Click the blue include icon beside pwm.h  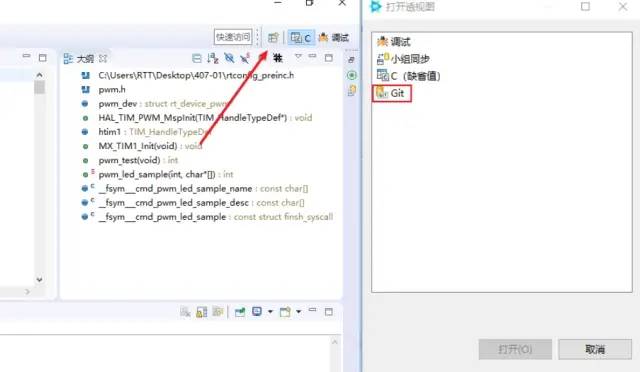point(85,89)
